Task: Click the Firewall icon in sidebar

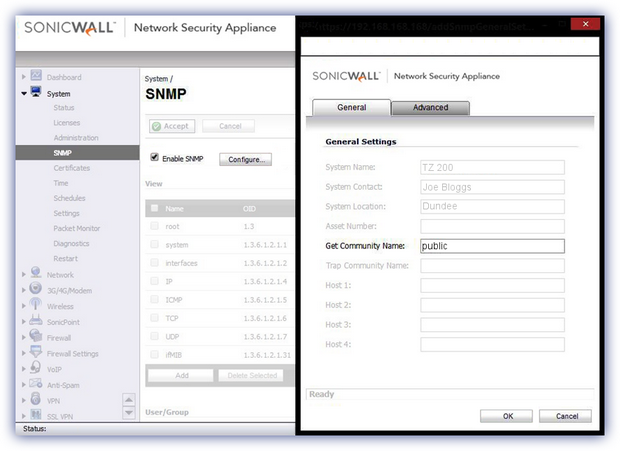Action: click(36, 336)
